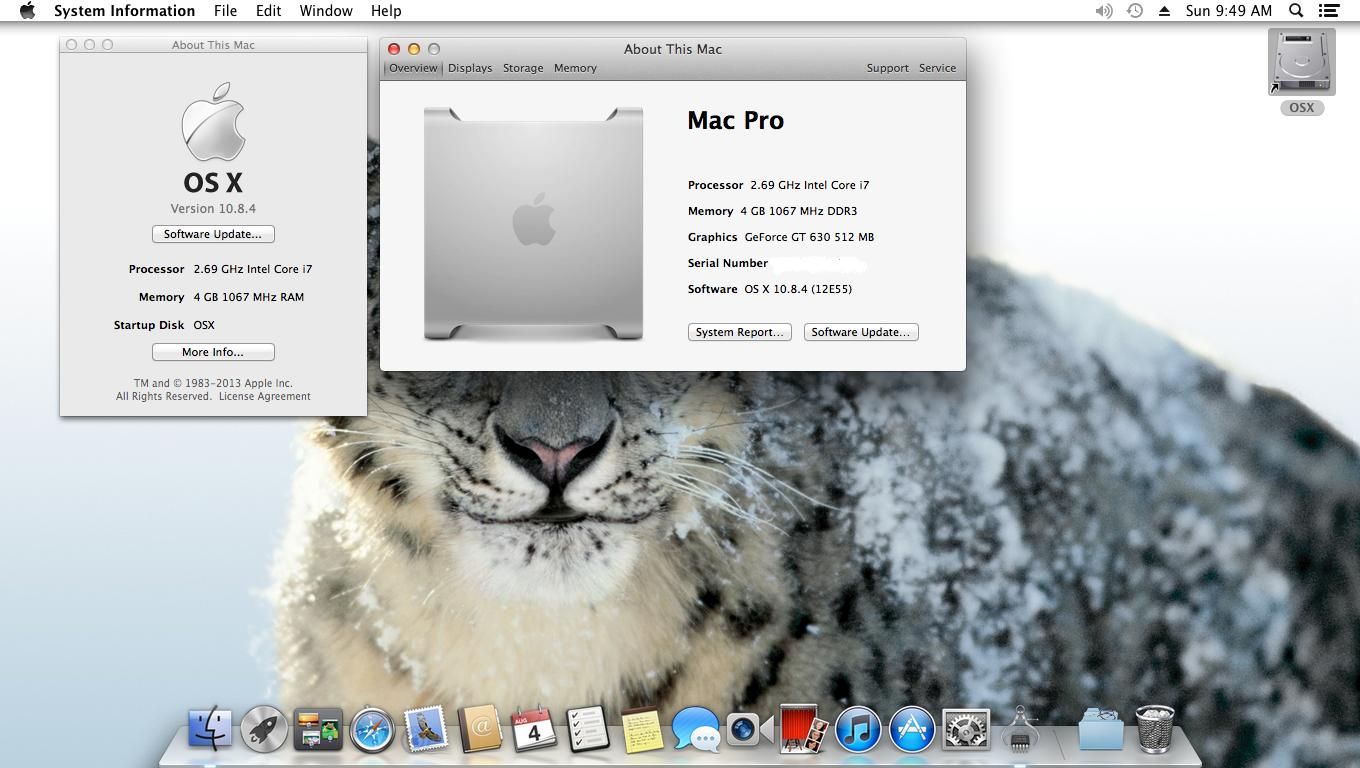Launch Launchpad from the Dock
The image size is (1360, 768).
264,729
